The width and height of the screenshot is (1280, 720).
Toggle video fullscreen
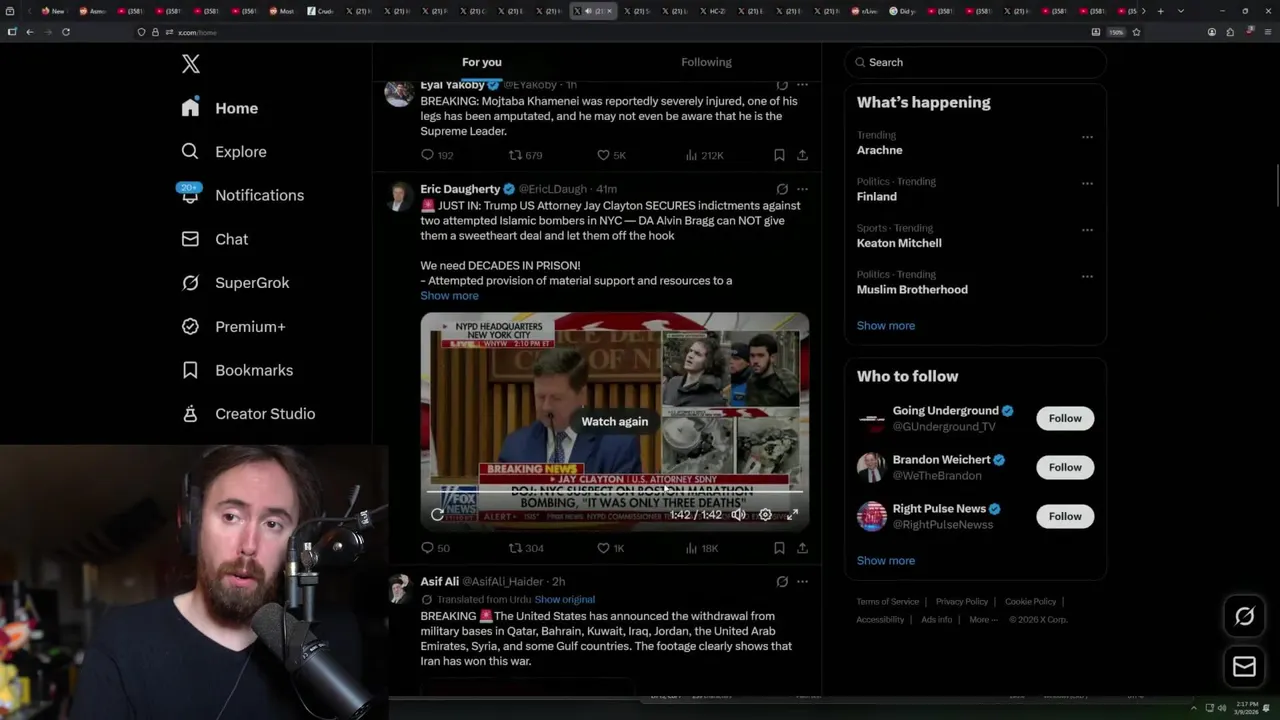792,515
